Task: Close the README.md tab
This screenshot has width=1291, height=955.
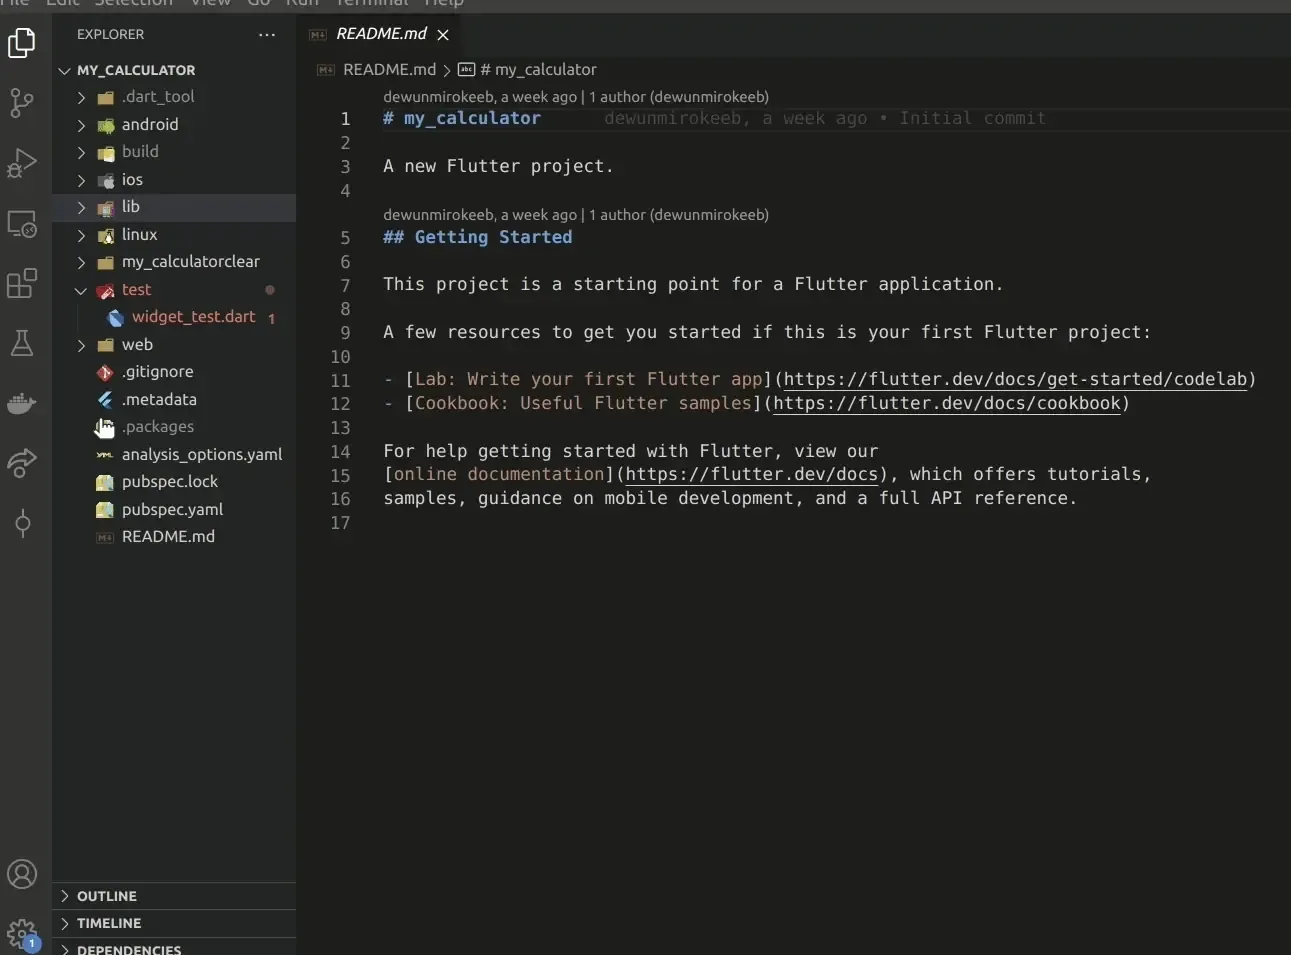Action: (x=443, y=35)
